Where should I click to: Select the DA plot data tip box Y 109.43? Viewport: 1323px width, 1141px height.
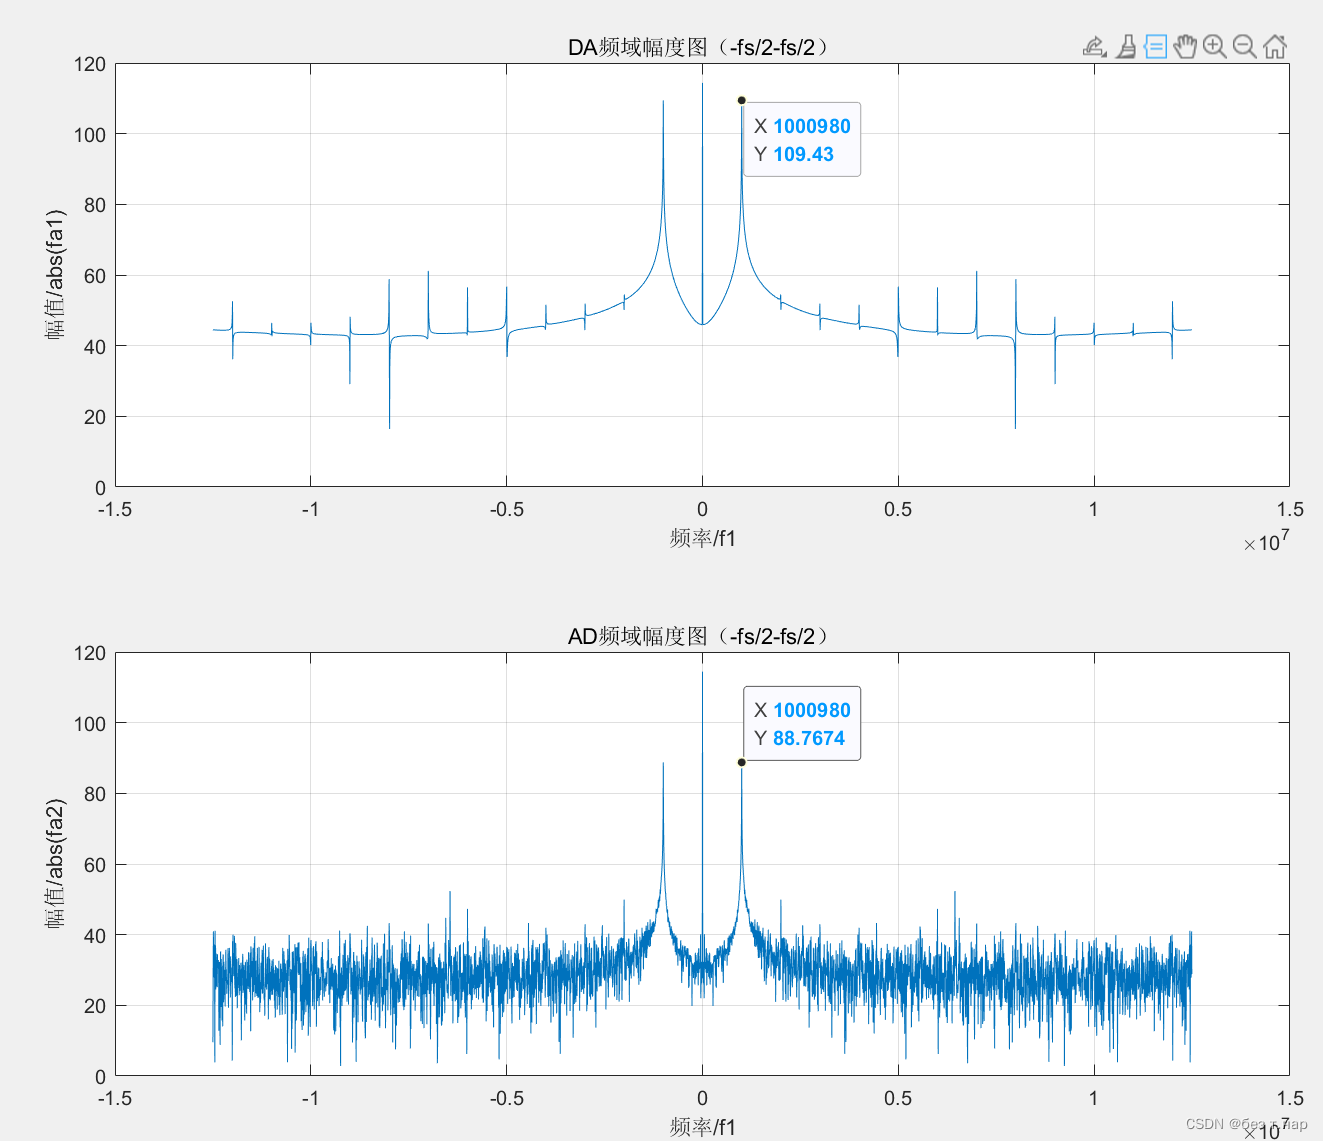point(802,139)
